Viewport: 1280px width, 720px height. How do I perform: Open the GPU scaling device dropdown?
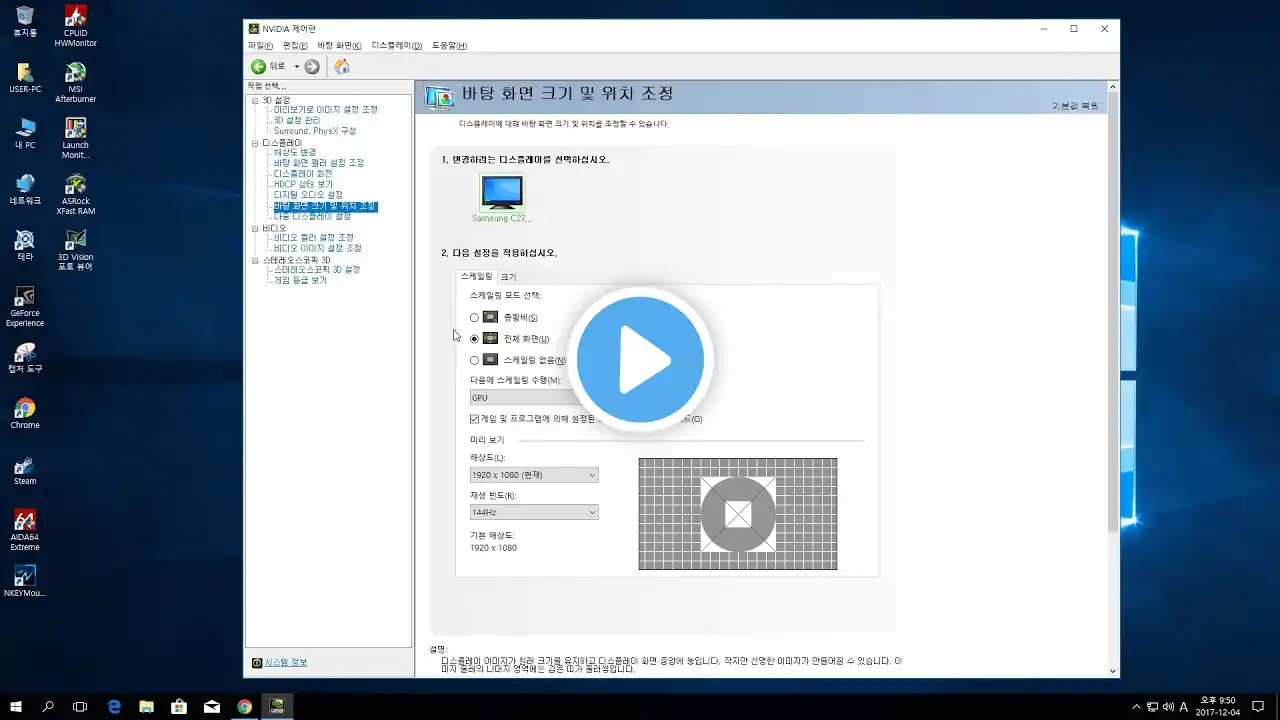[534, 398]
